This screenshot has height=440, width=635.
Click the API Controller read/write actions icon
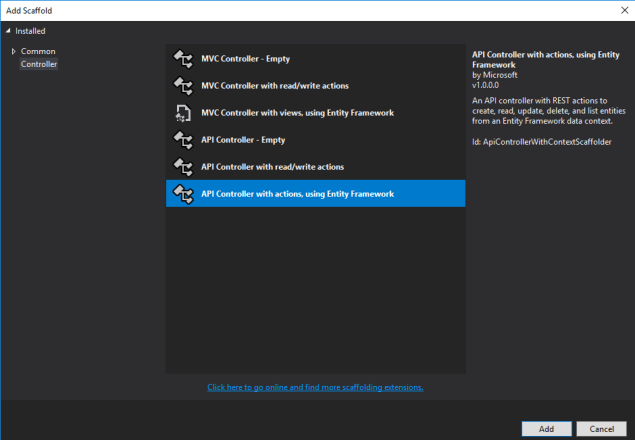coord(182,166)
